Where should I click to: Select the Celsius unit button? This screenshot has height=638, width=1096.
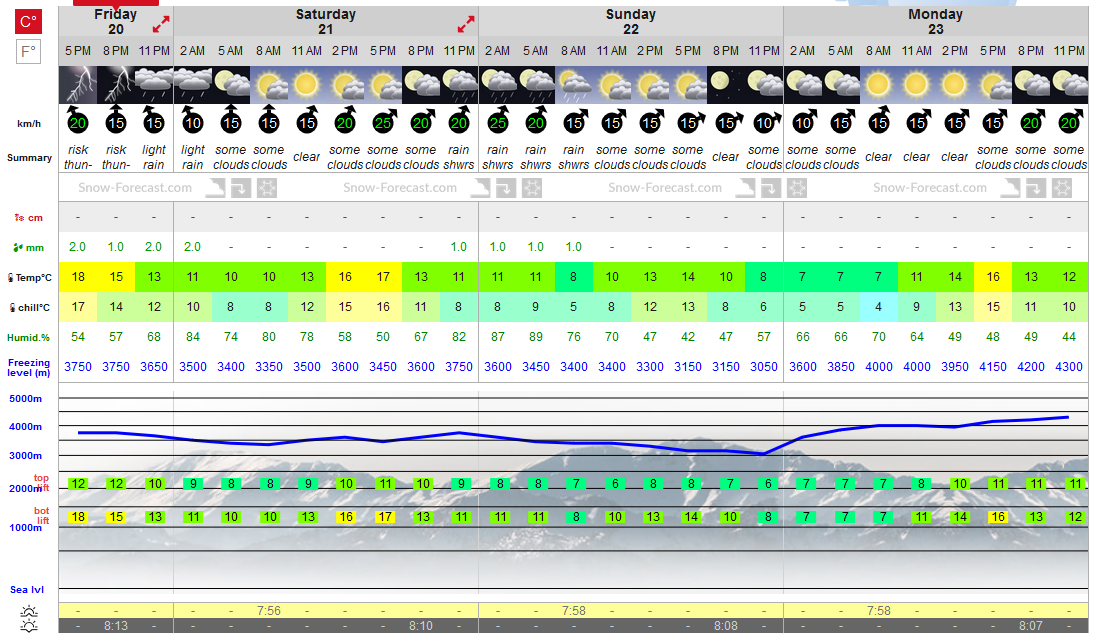(x=29, y=22)
